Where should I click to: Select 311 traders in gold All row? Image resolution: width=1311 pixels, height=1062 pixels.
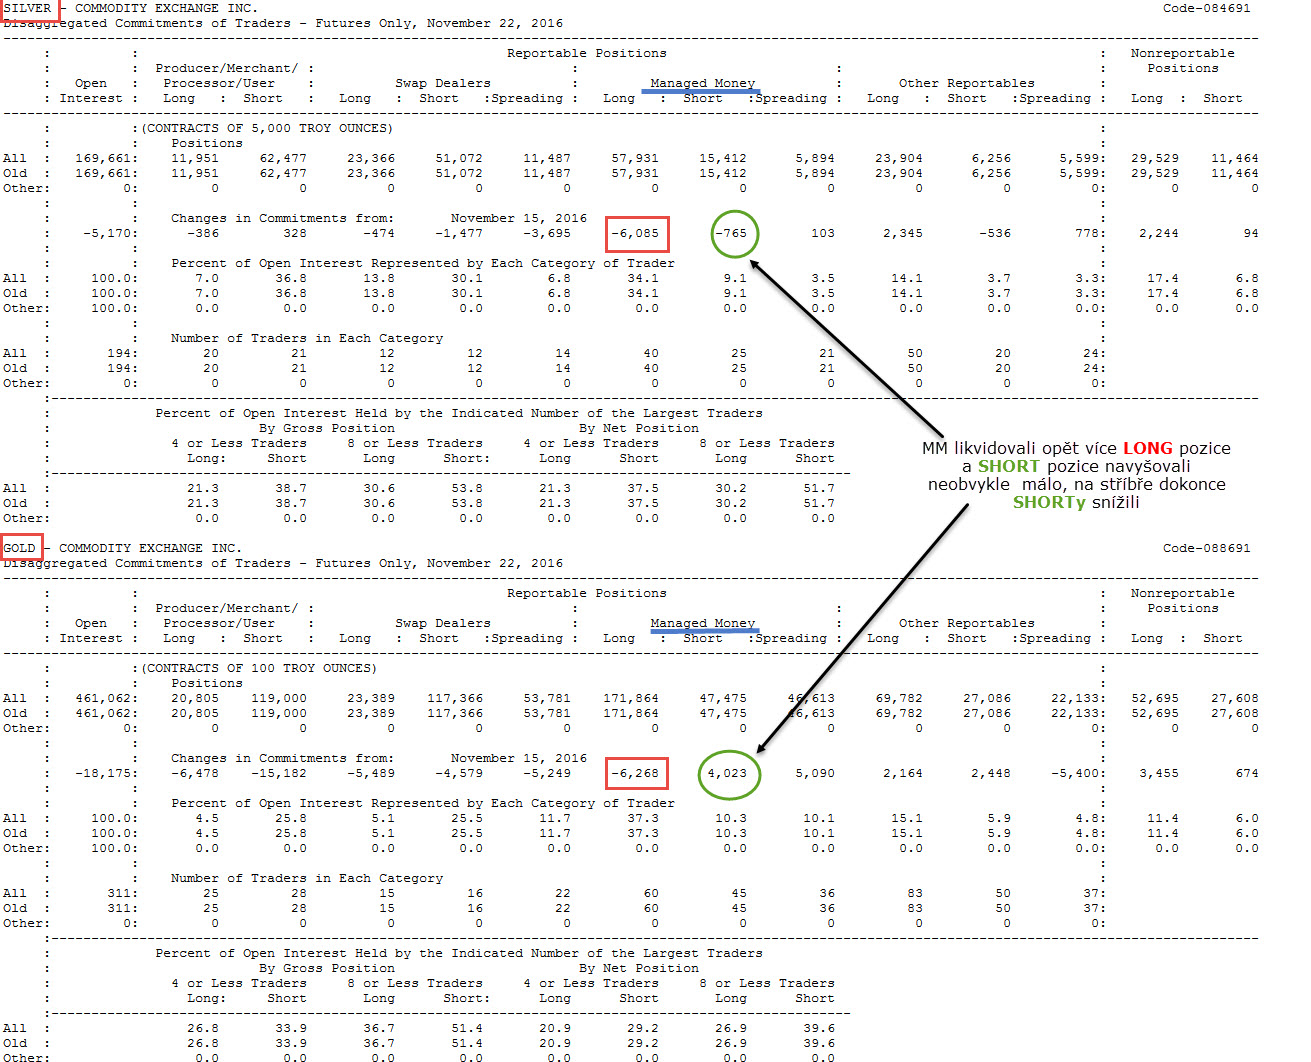[118, 893]
